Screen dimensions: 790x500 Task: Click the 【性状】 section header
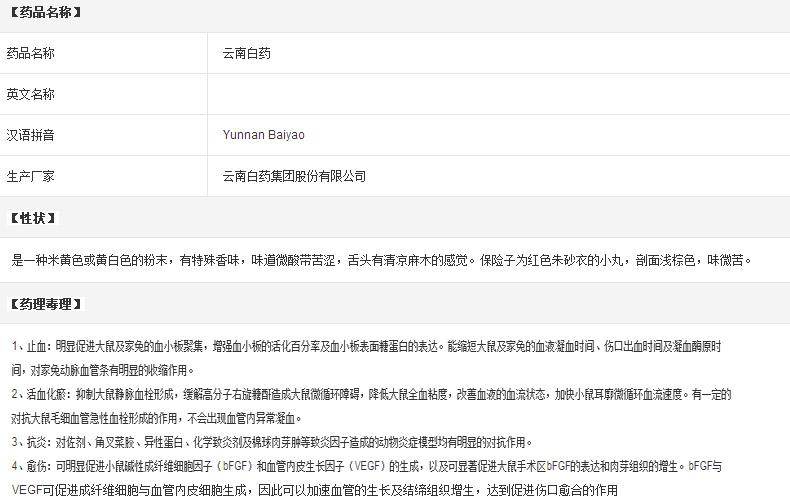pyautogui.click(x=33, y=218)
